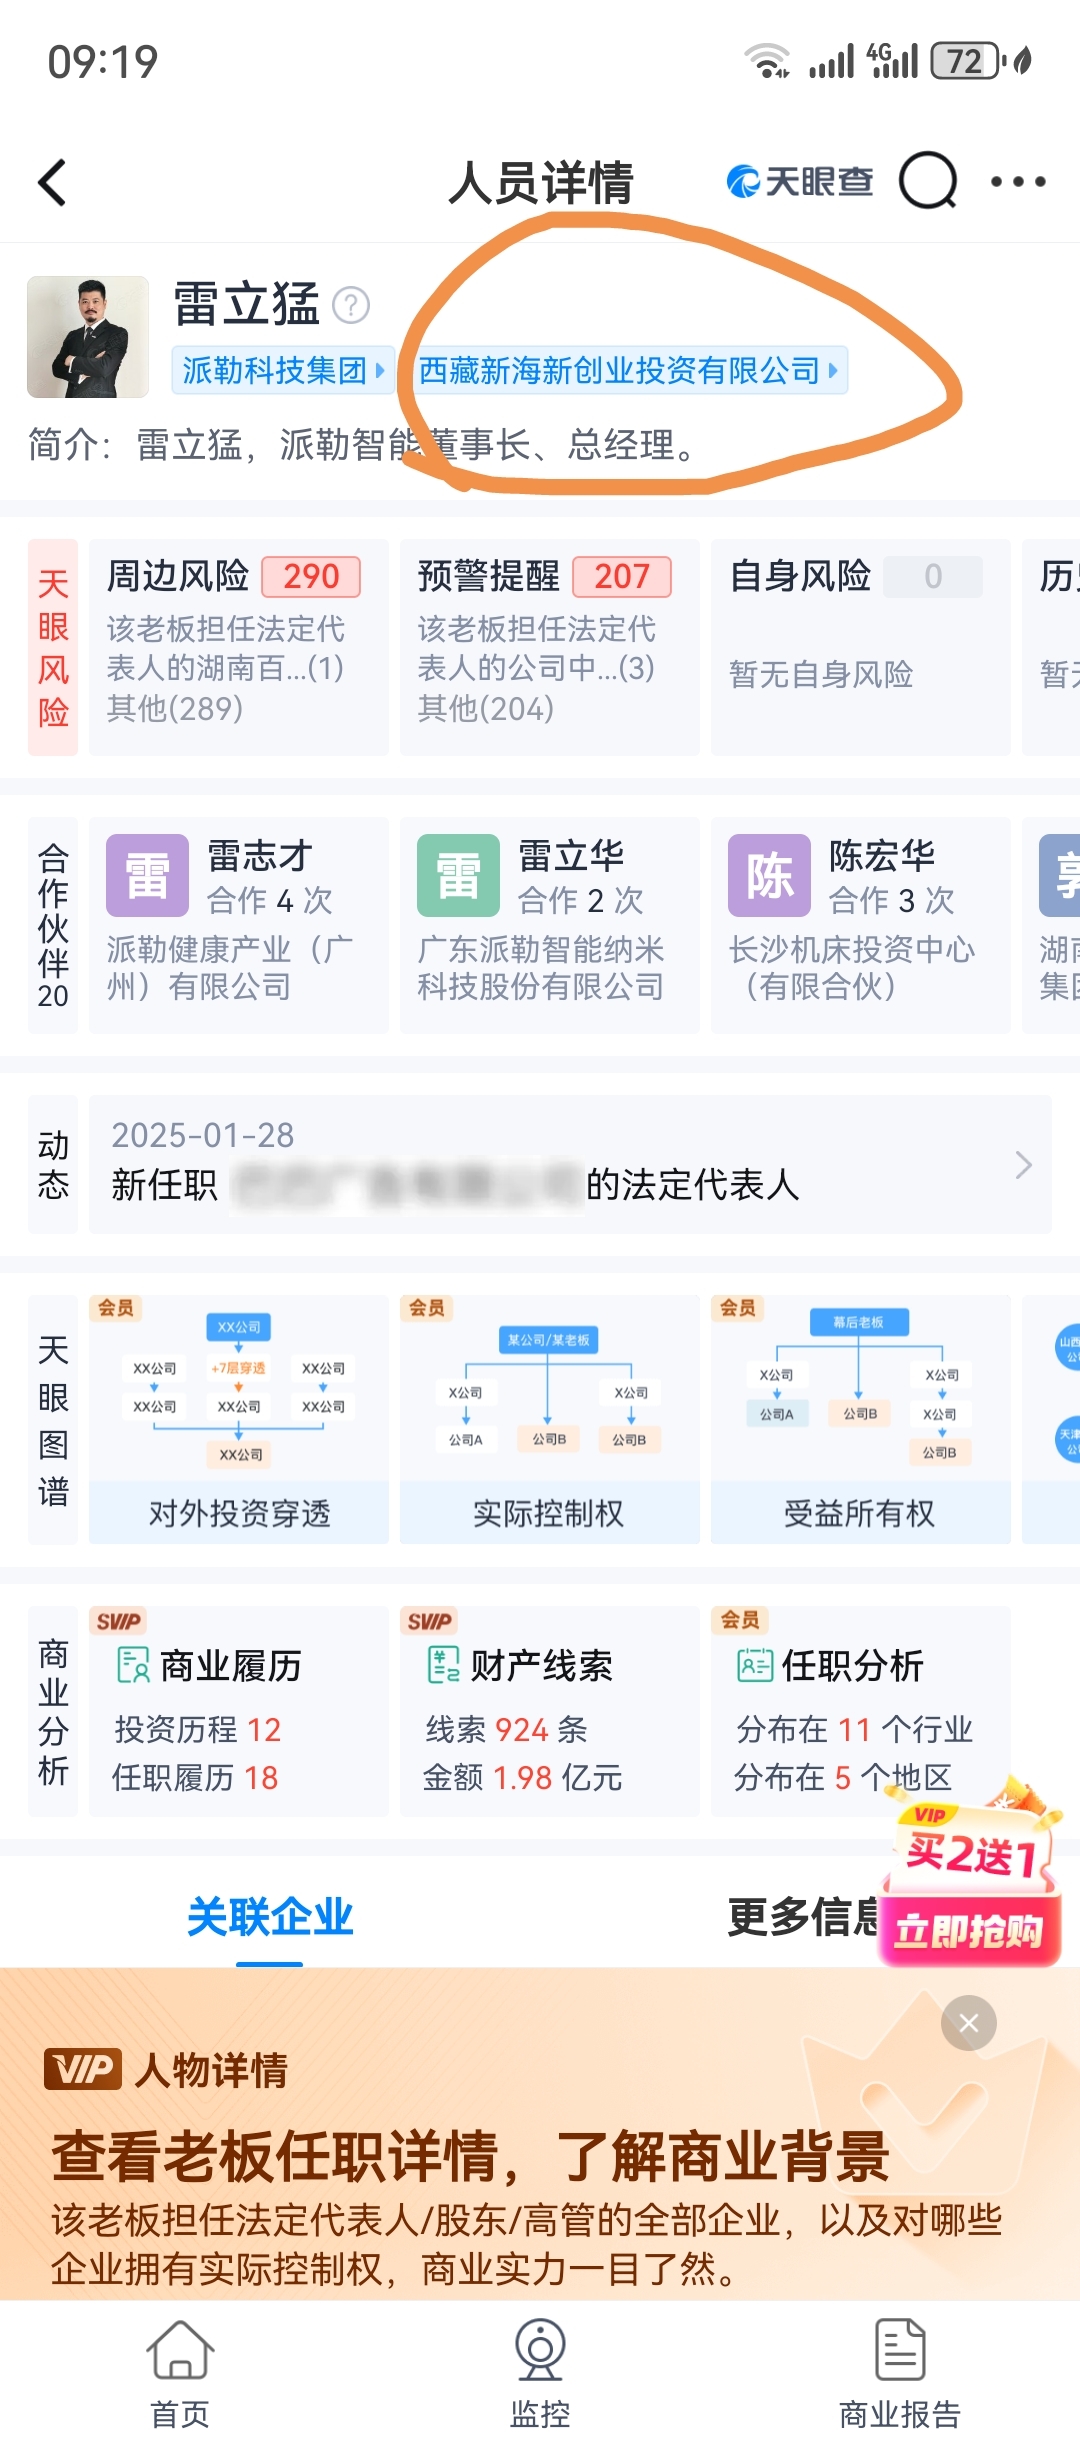Open search with magnifier icon

coord(928,181)
